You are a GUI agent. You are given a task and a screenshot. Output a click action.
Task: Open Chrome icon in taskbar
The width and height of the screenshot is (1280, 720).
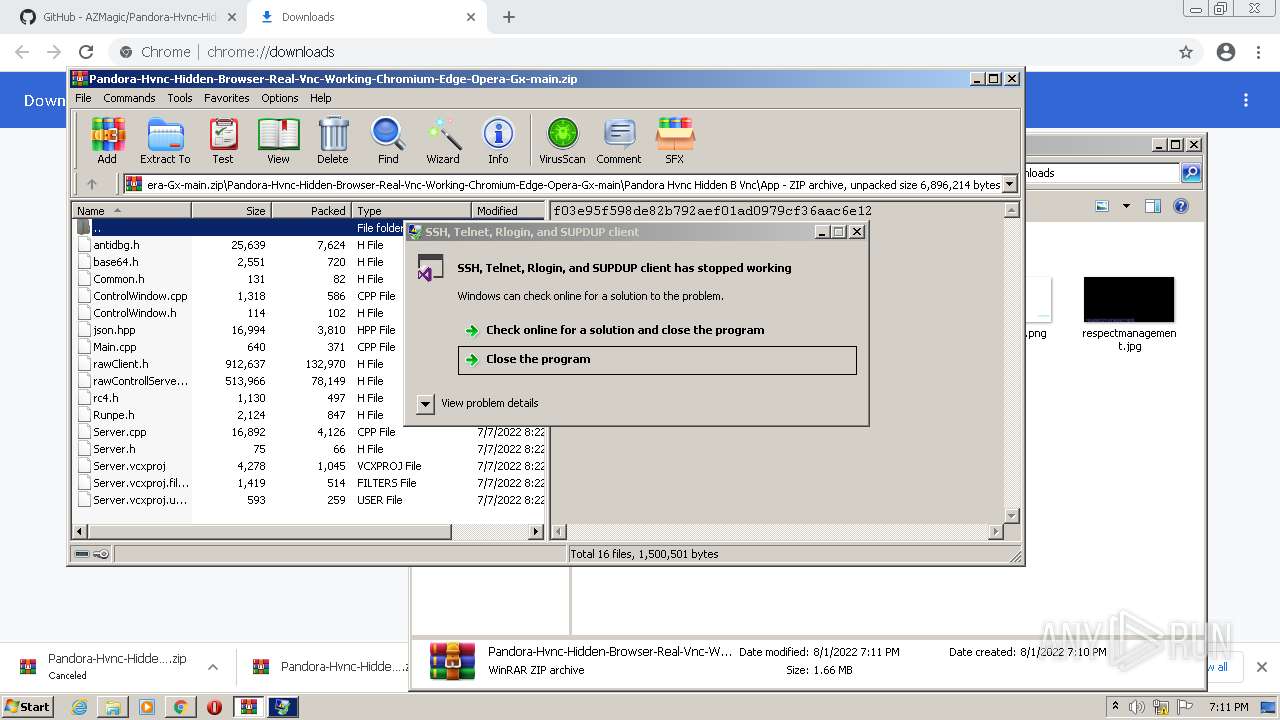coord(180,707)
